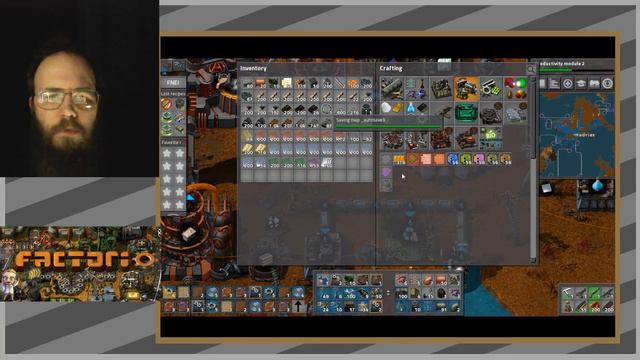Viewport: 640px width, 360px height.
Task: Click the first favorite star slot
Action: (x=167, y=153)
